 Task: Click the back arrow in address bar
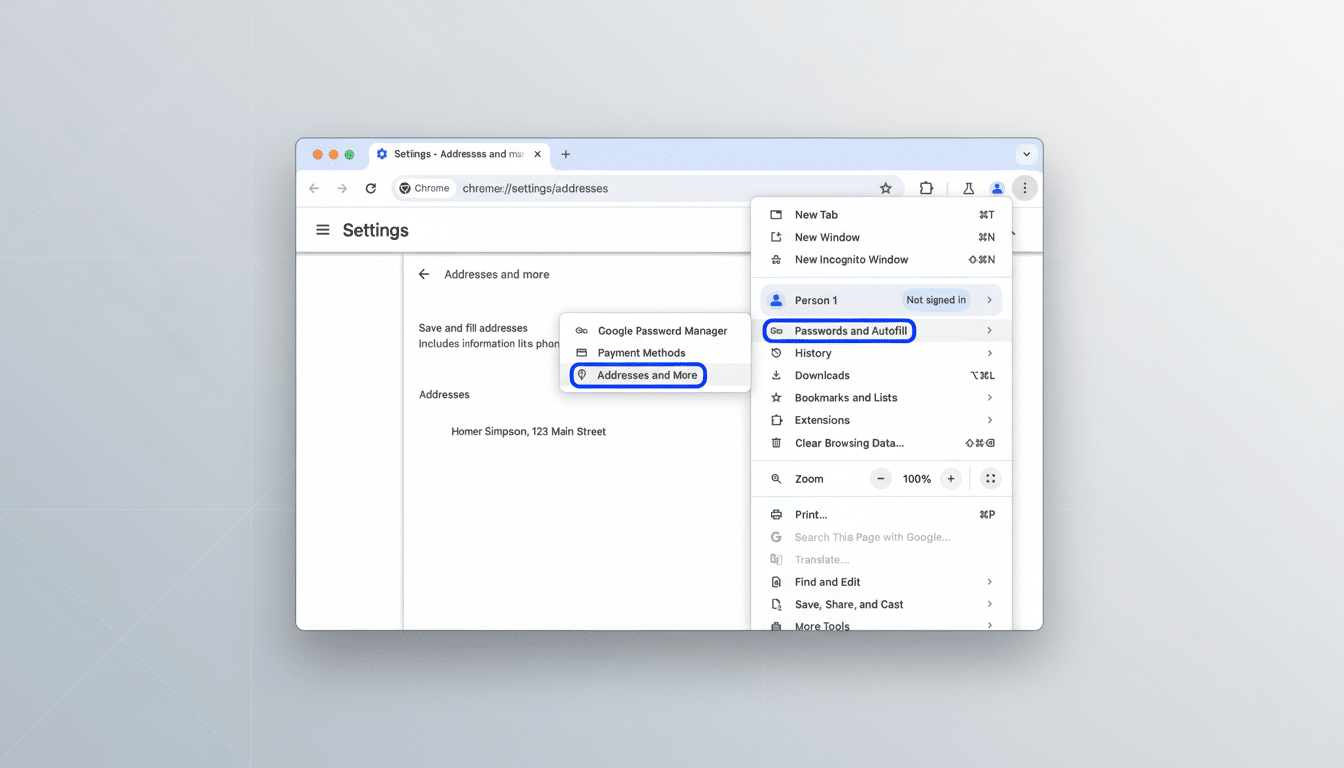[x=314, y=188]
